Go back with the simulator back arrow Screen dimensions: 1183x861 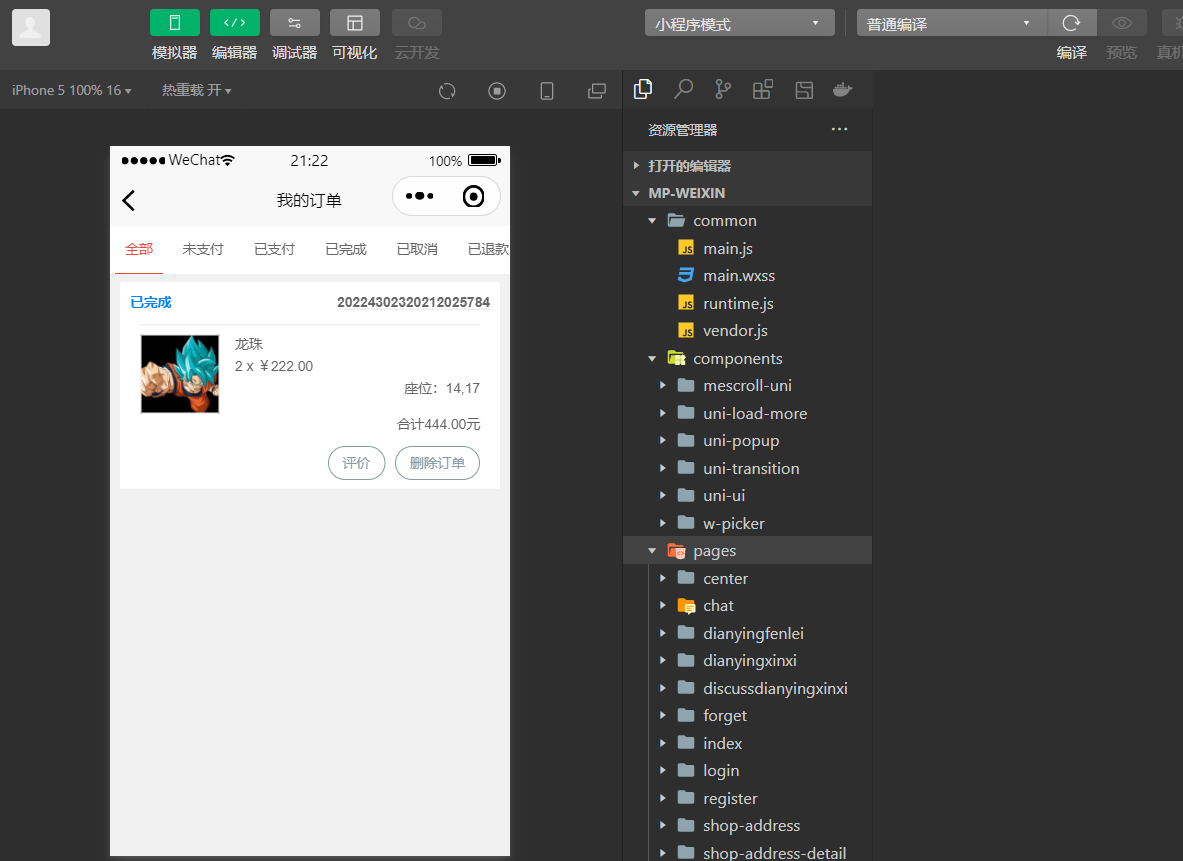(128, 201)
